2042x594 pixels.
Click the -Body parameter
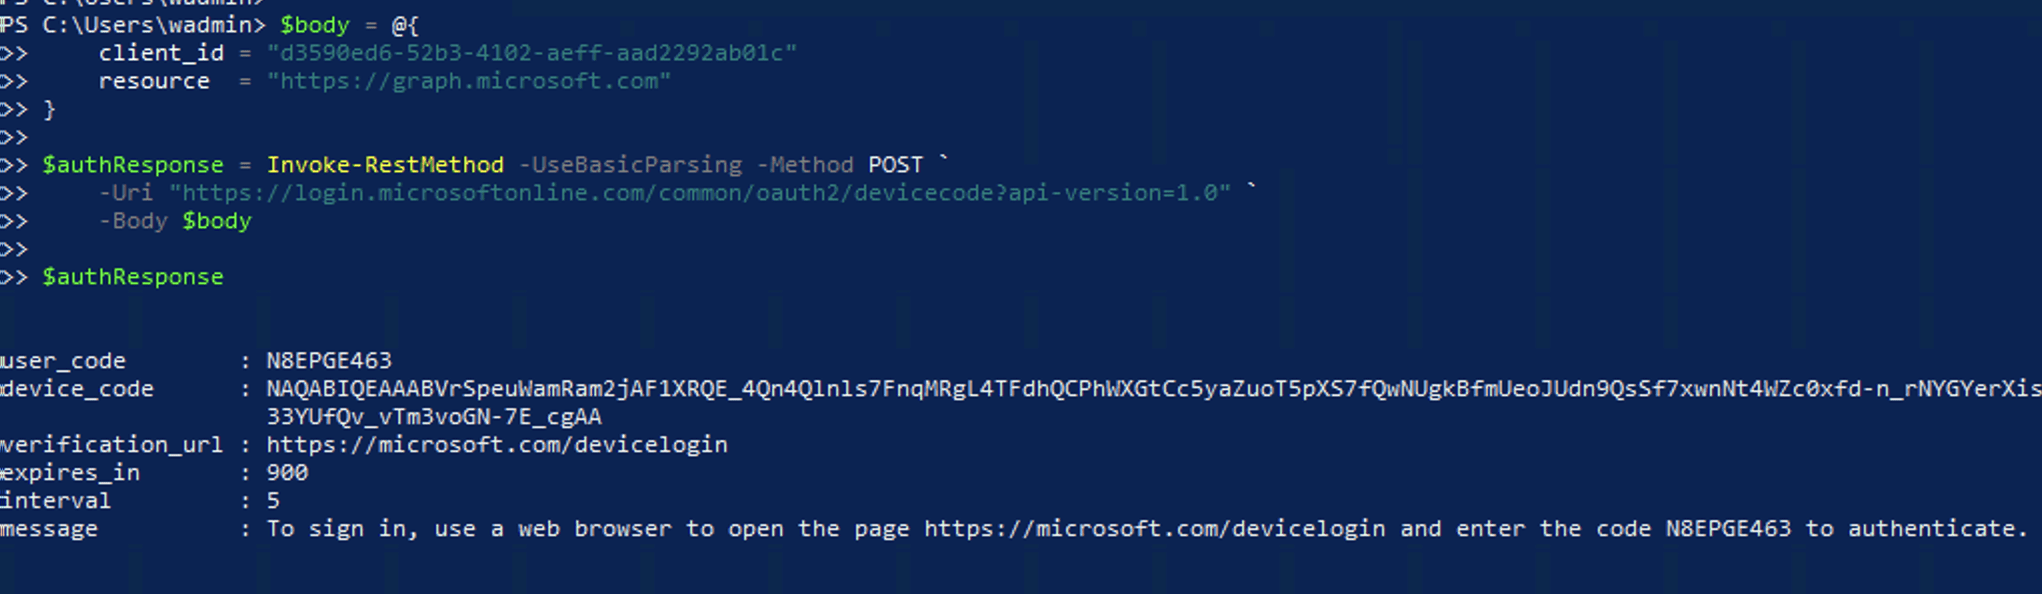click(133, 221)
